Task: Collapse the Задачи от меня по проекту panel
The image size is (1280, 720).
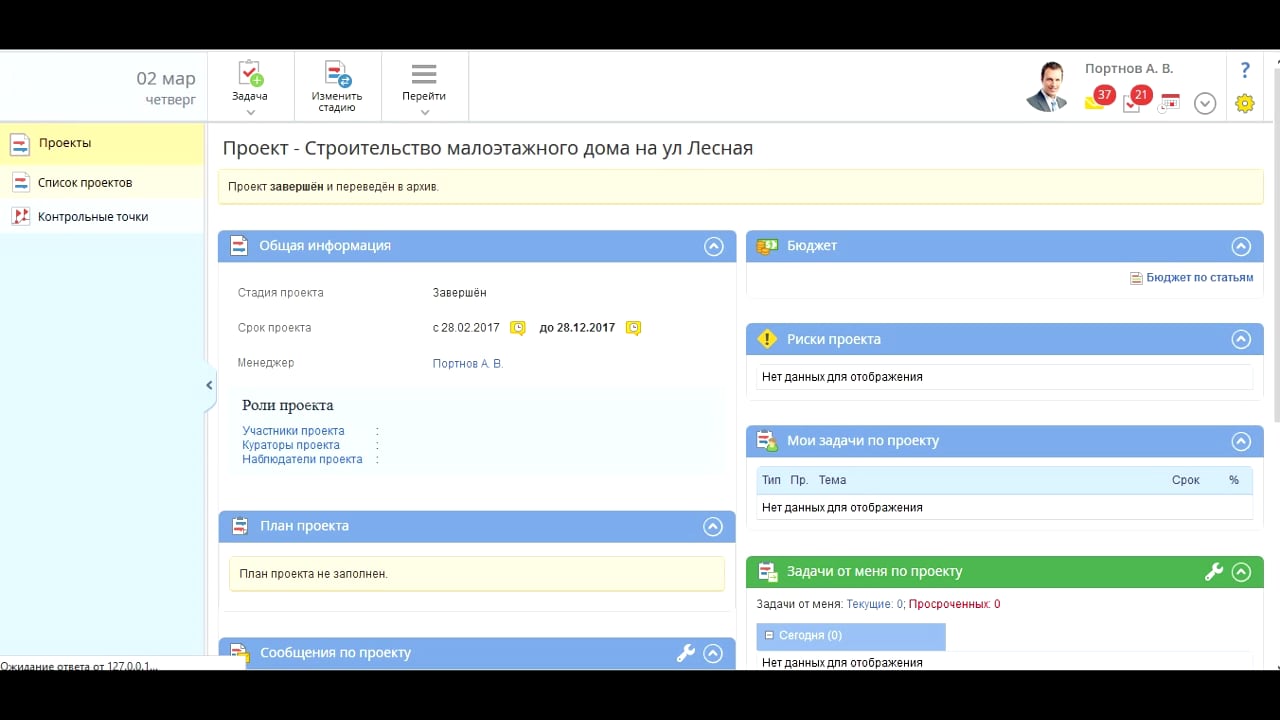Action: point(1241,572)
